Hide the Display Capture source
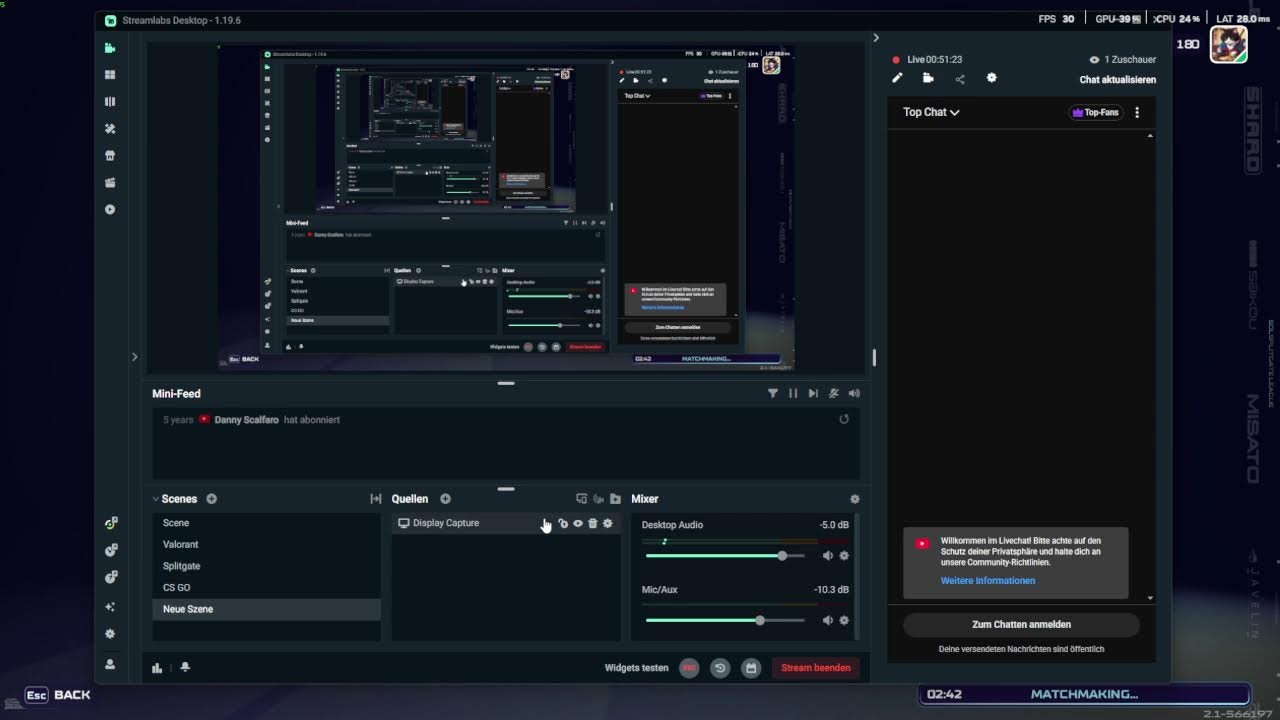The image size is (1280, 720). tap(578, 523)
